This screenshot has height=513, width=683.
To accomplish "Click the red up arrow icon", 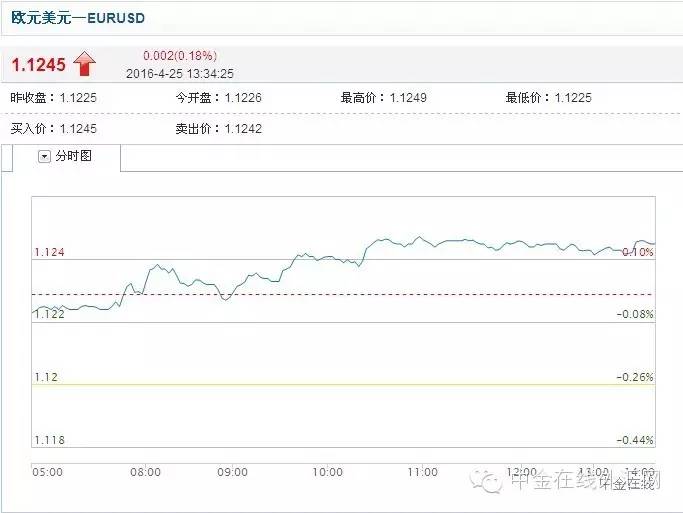I will [84, 65].
